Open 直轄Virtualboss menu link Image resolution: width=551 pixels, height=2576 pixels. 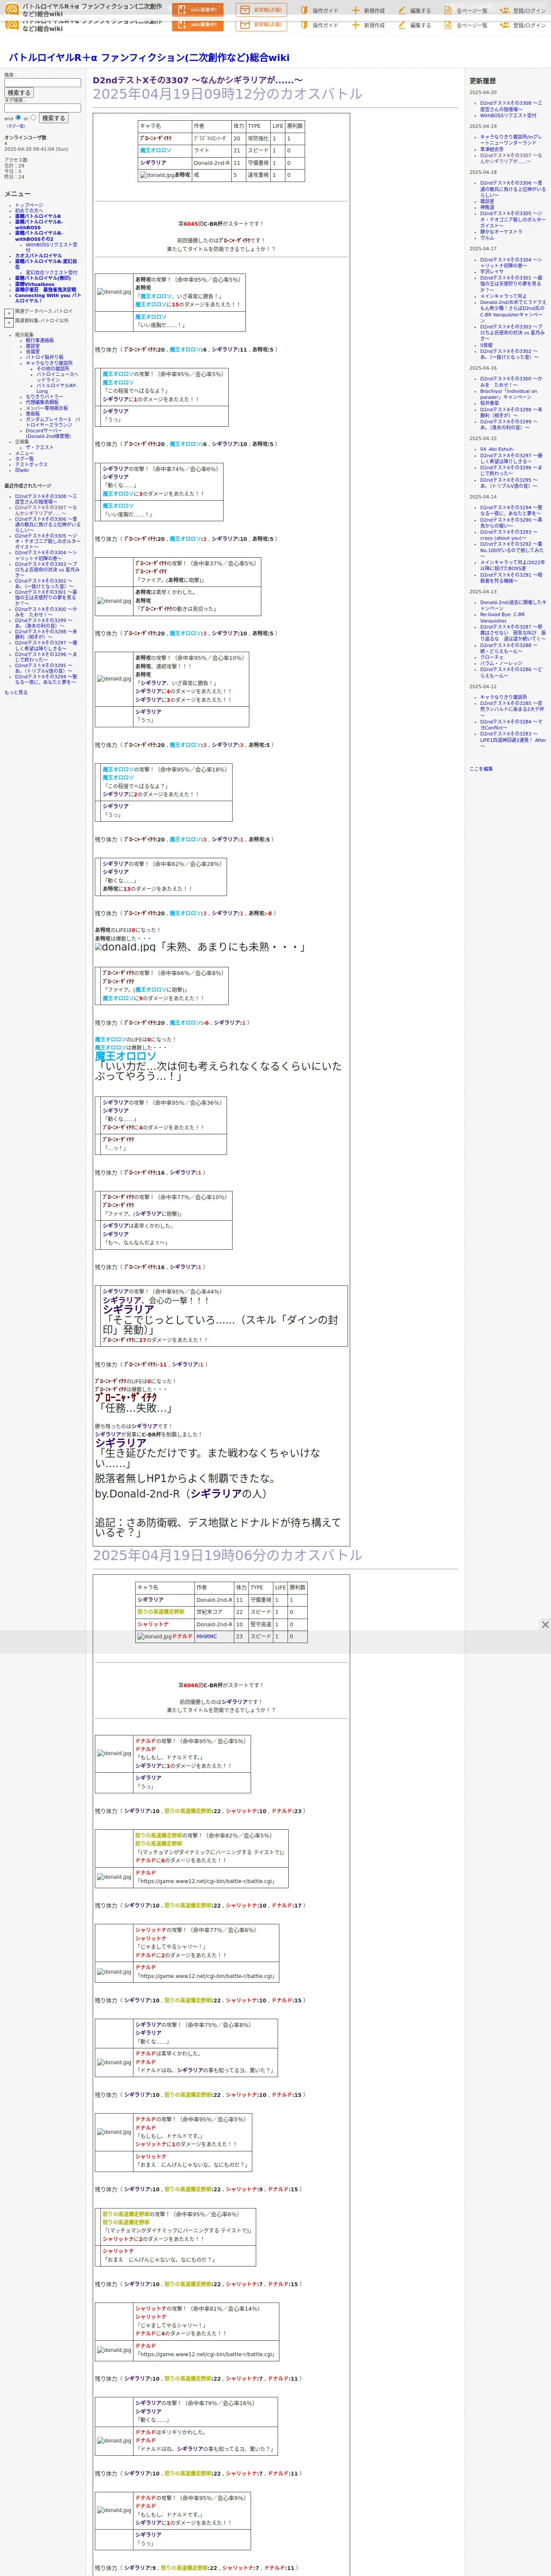[35, 284]
